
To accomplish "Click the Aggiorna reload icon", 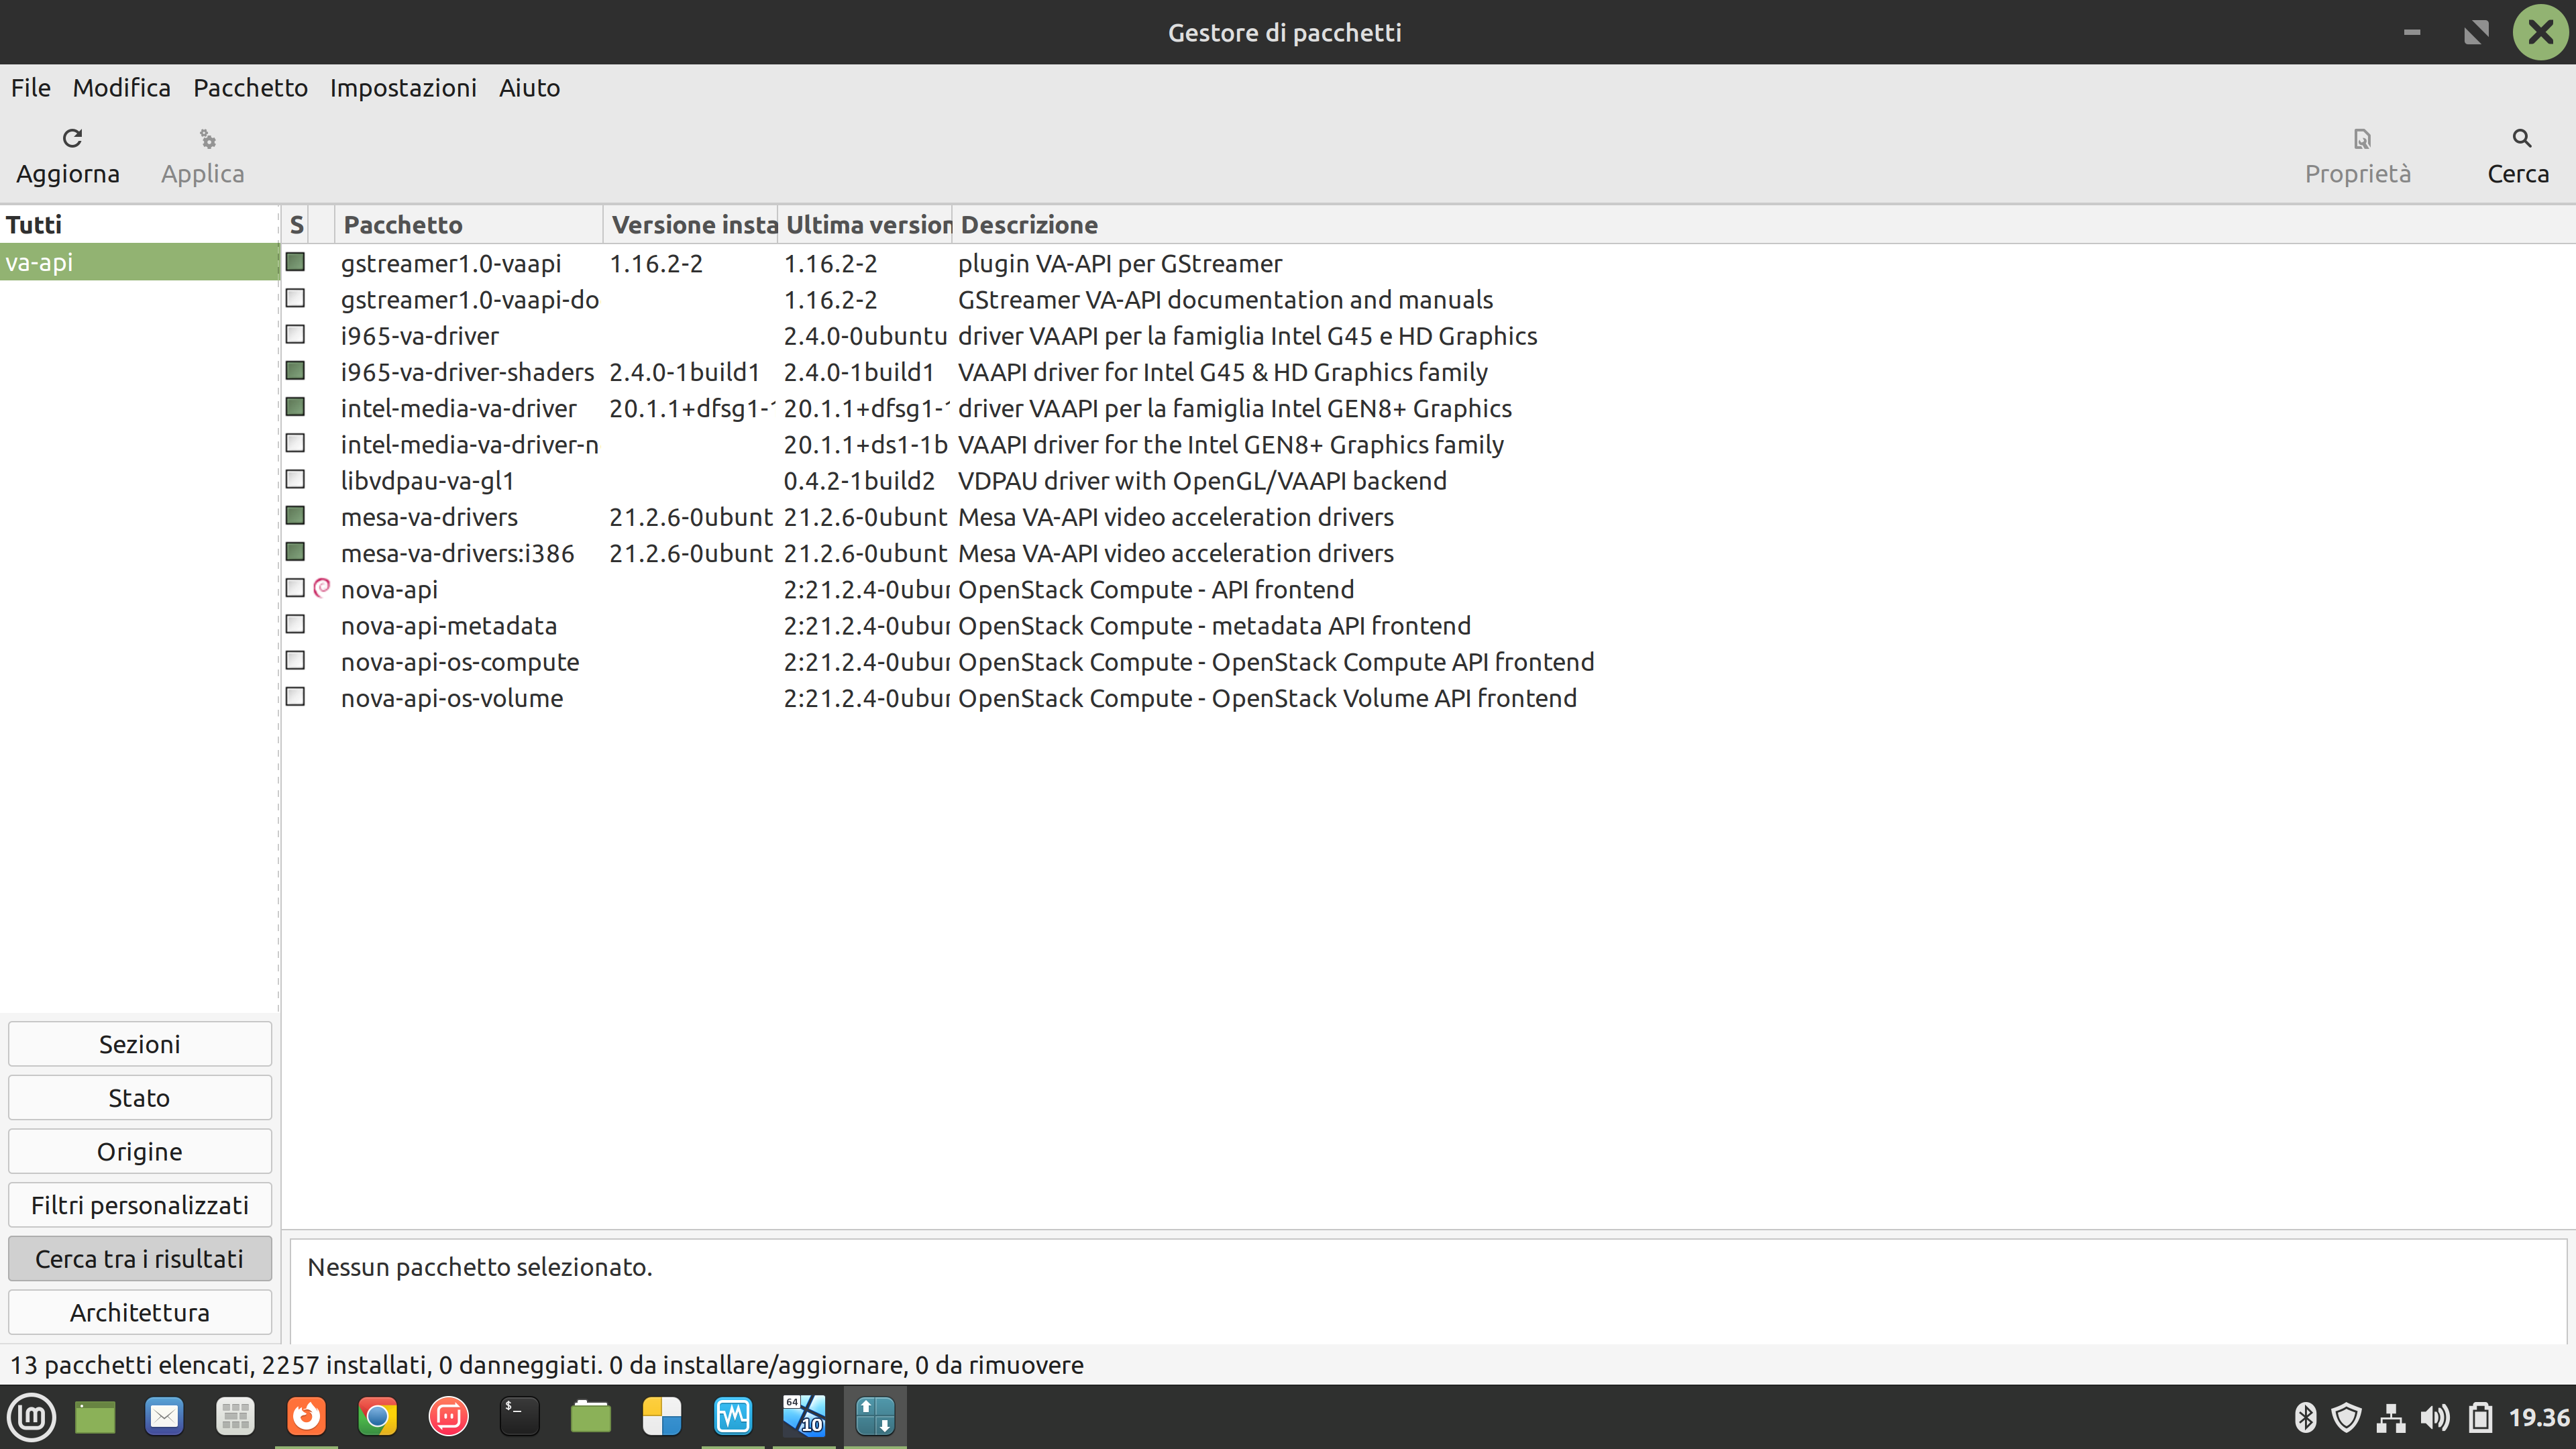I will [x=72, y=138].
